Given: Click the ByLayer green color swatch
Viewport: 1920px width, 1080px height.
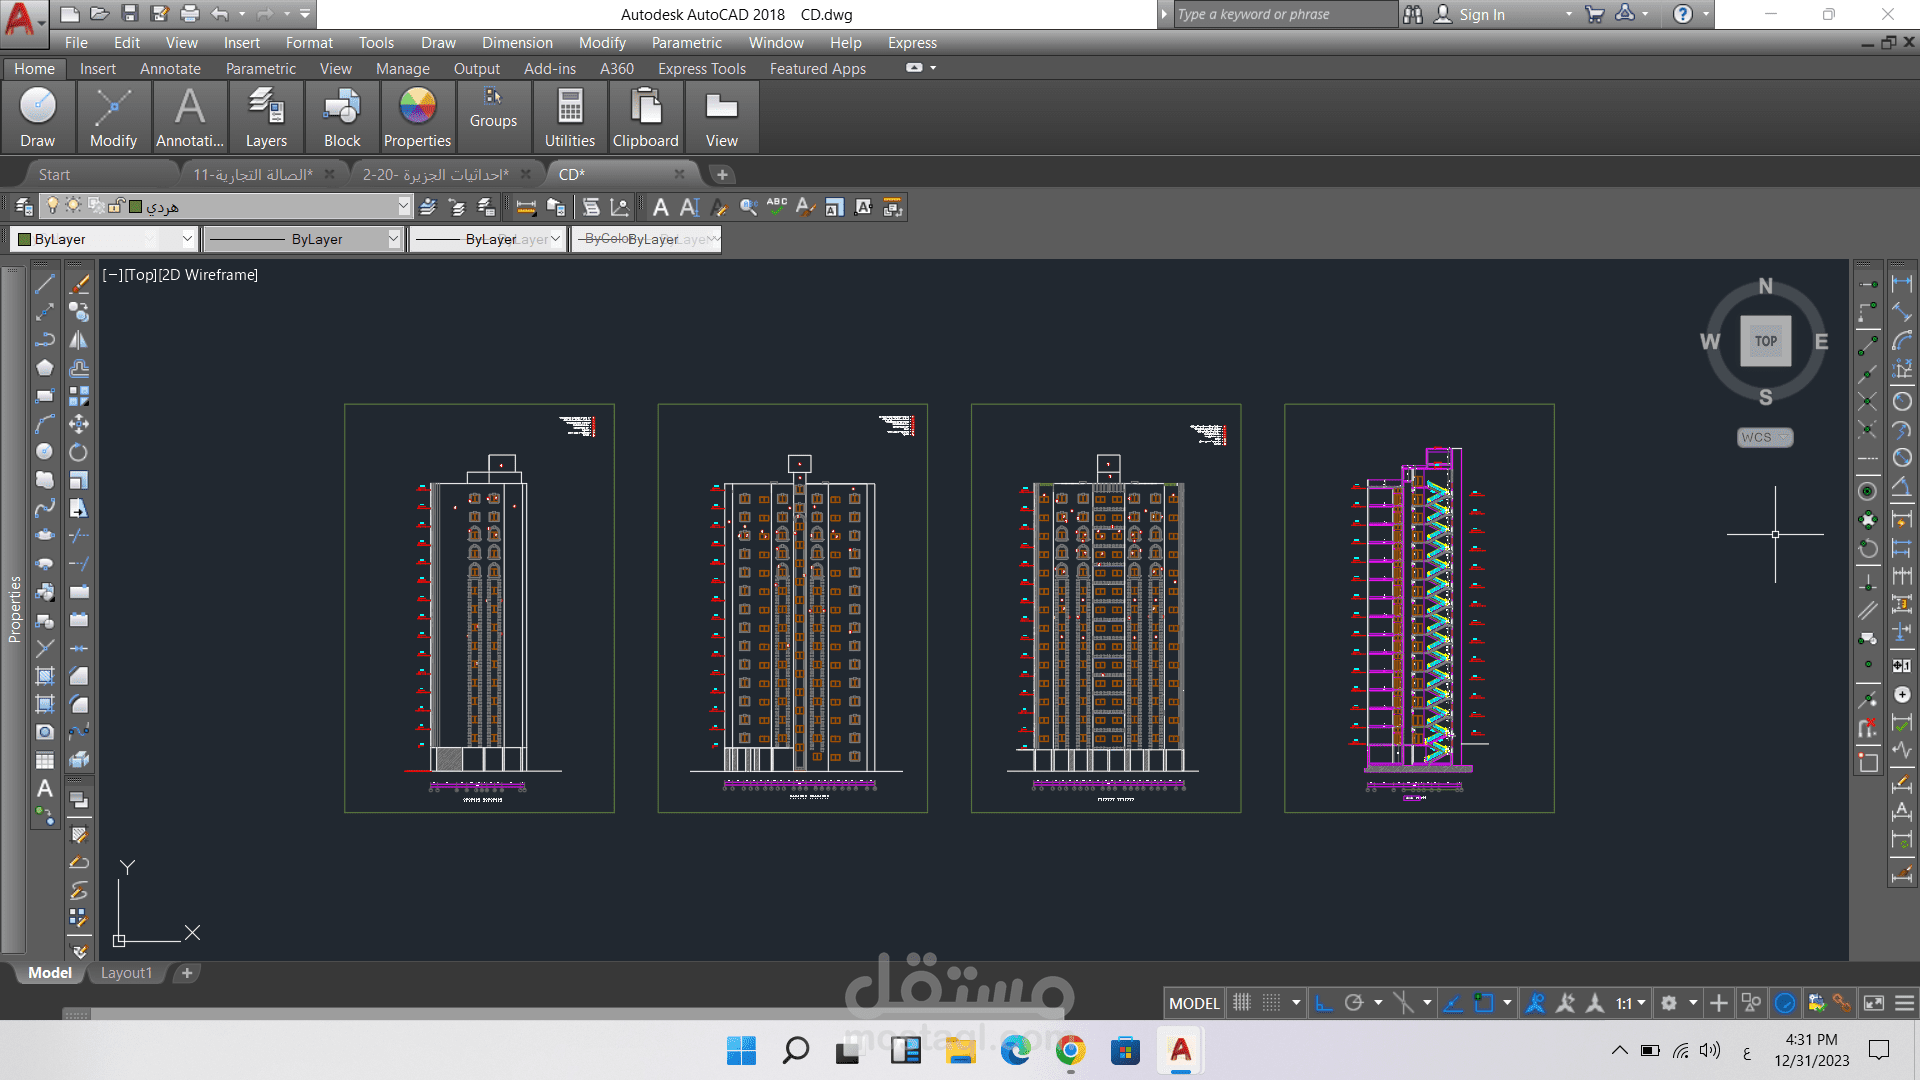Looking at the screenshot, I should tap(25, 239).
